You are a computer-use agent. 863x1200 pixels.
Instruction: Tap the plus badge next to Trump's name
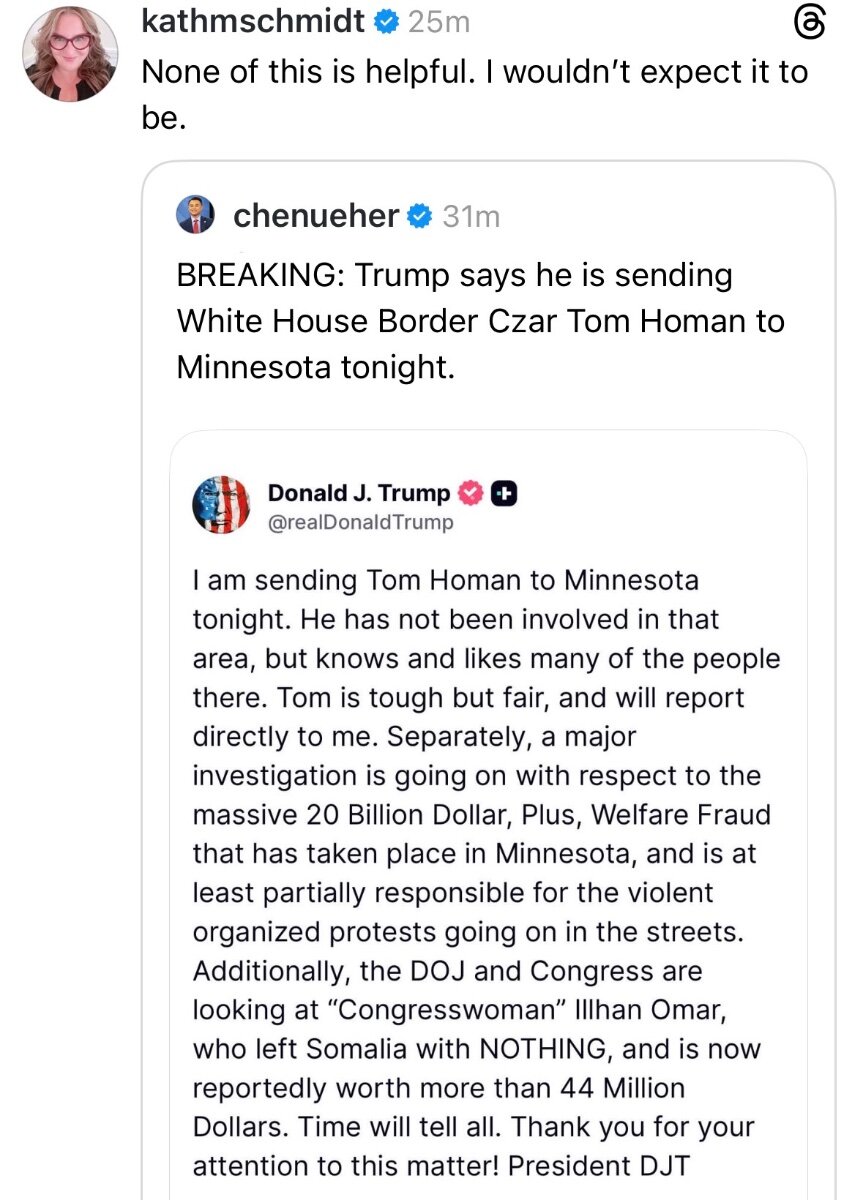click(505, 493)
